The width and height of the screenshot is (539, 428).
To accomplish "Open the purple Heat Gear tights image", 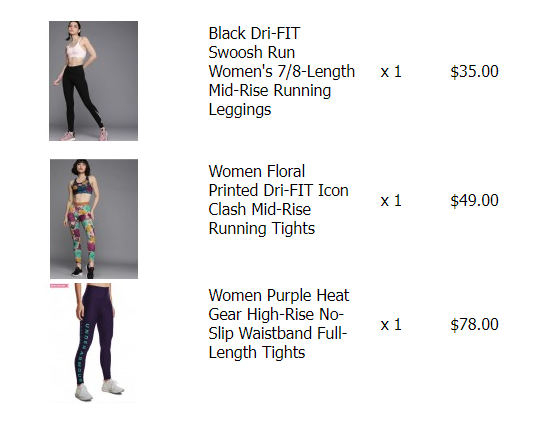I will click(94, 343).
